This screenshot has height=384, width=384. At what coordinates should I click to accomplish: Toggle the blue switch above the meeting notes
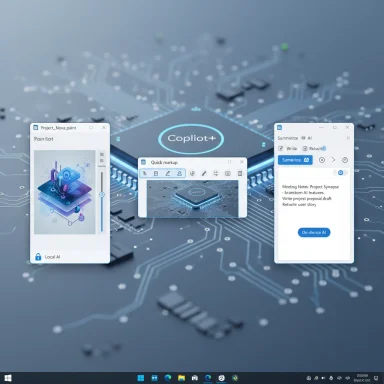340,172
